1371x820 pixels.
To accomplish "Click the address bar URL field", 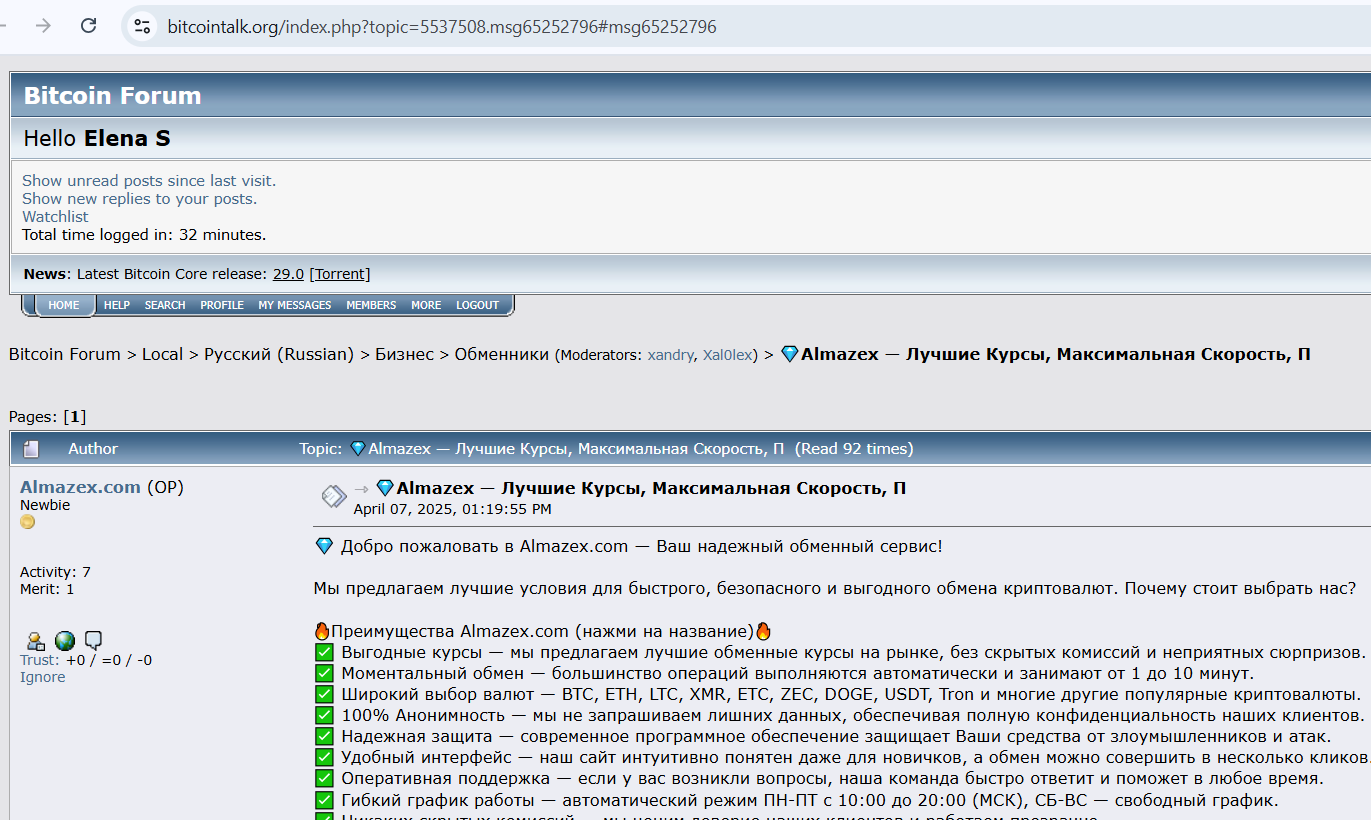I will [x=441, y=27].
